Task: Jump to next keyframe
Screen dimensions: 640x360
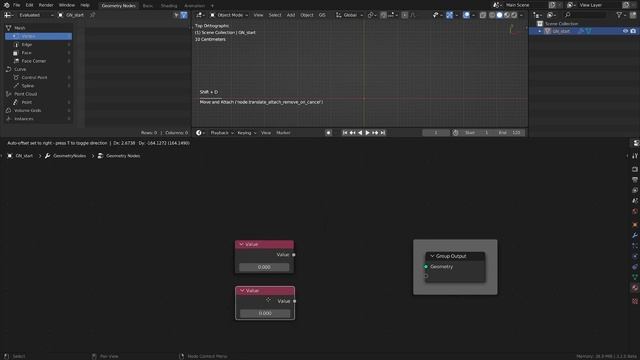Action: [375, 133]
